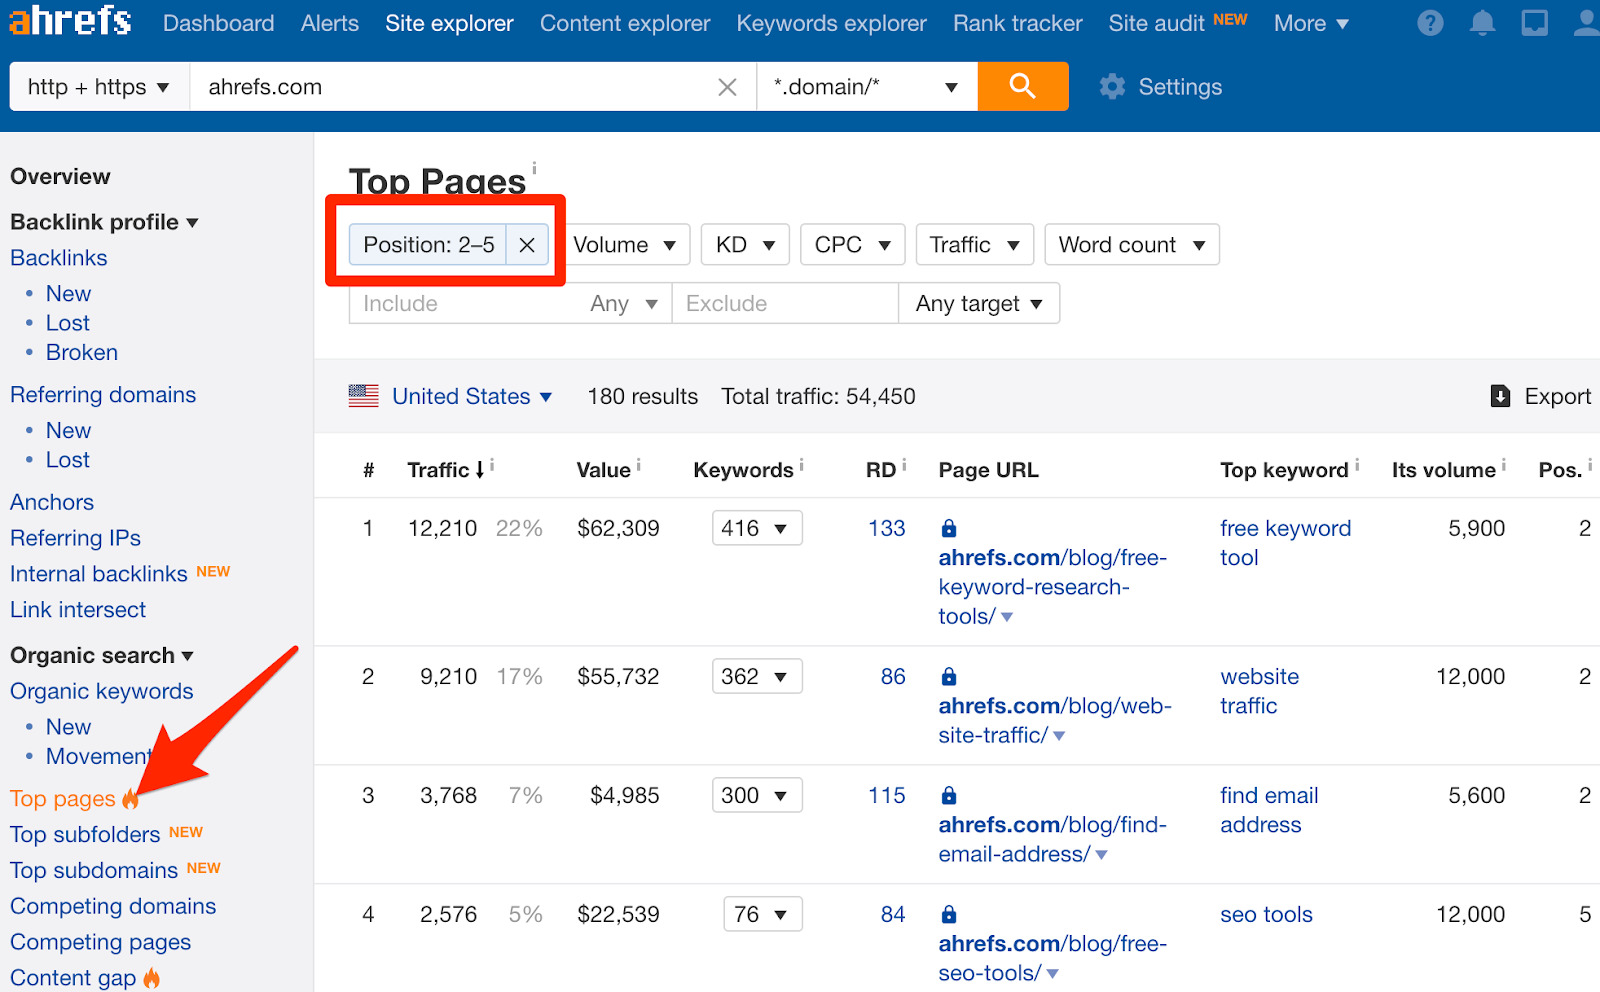Expand the 362 keywords dropdown
The image size is (1600, 992).
click(757, 677)
